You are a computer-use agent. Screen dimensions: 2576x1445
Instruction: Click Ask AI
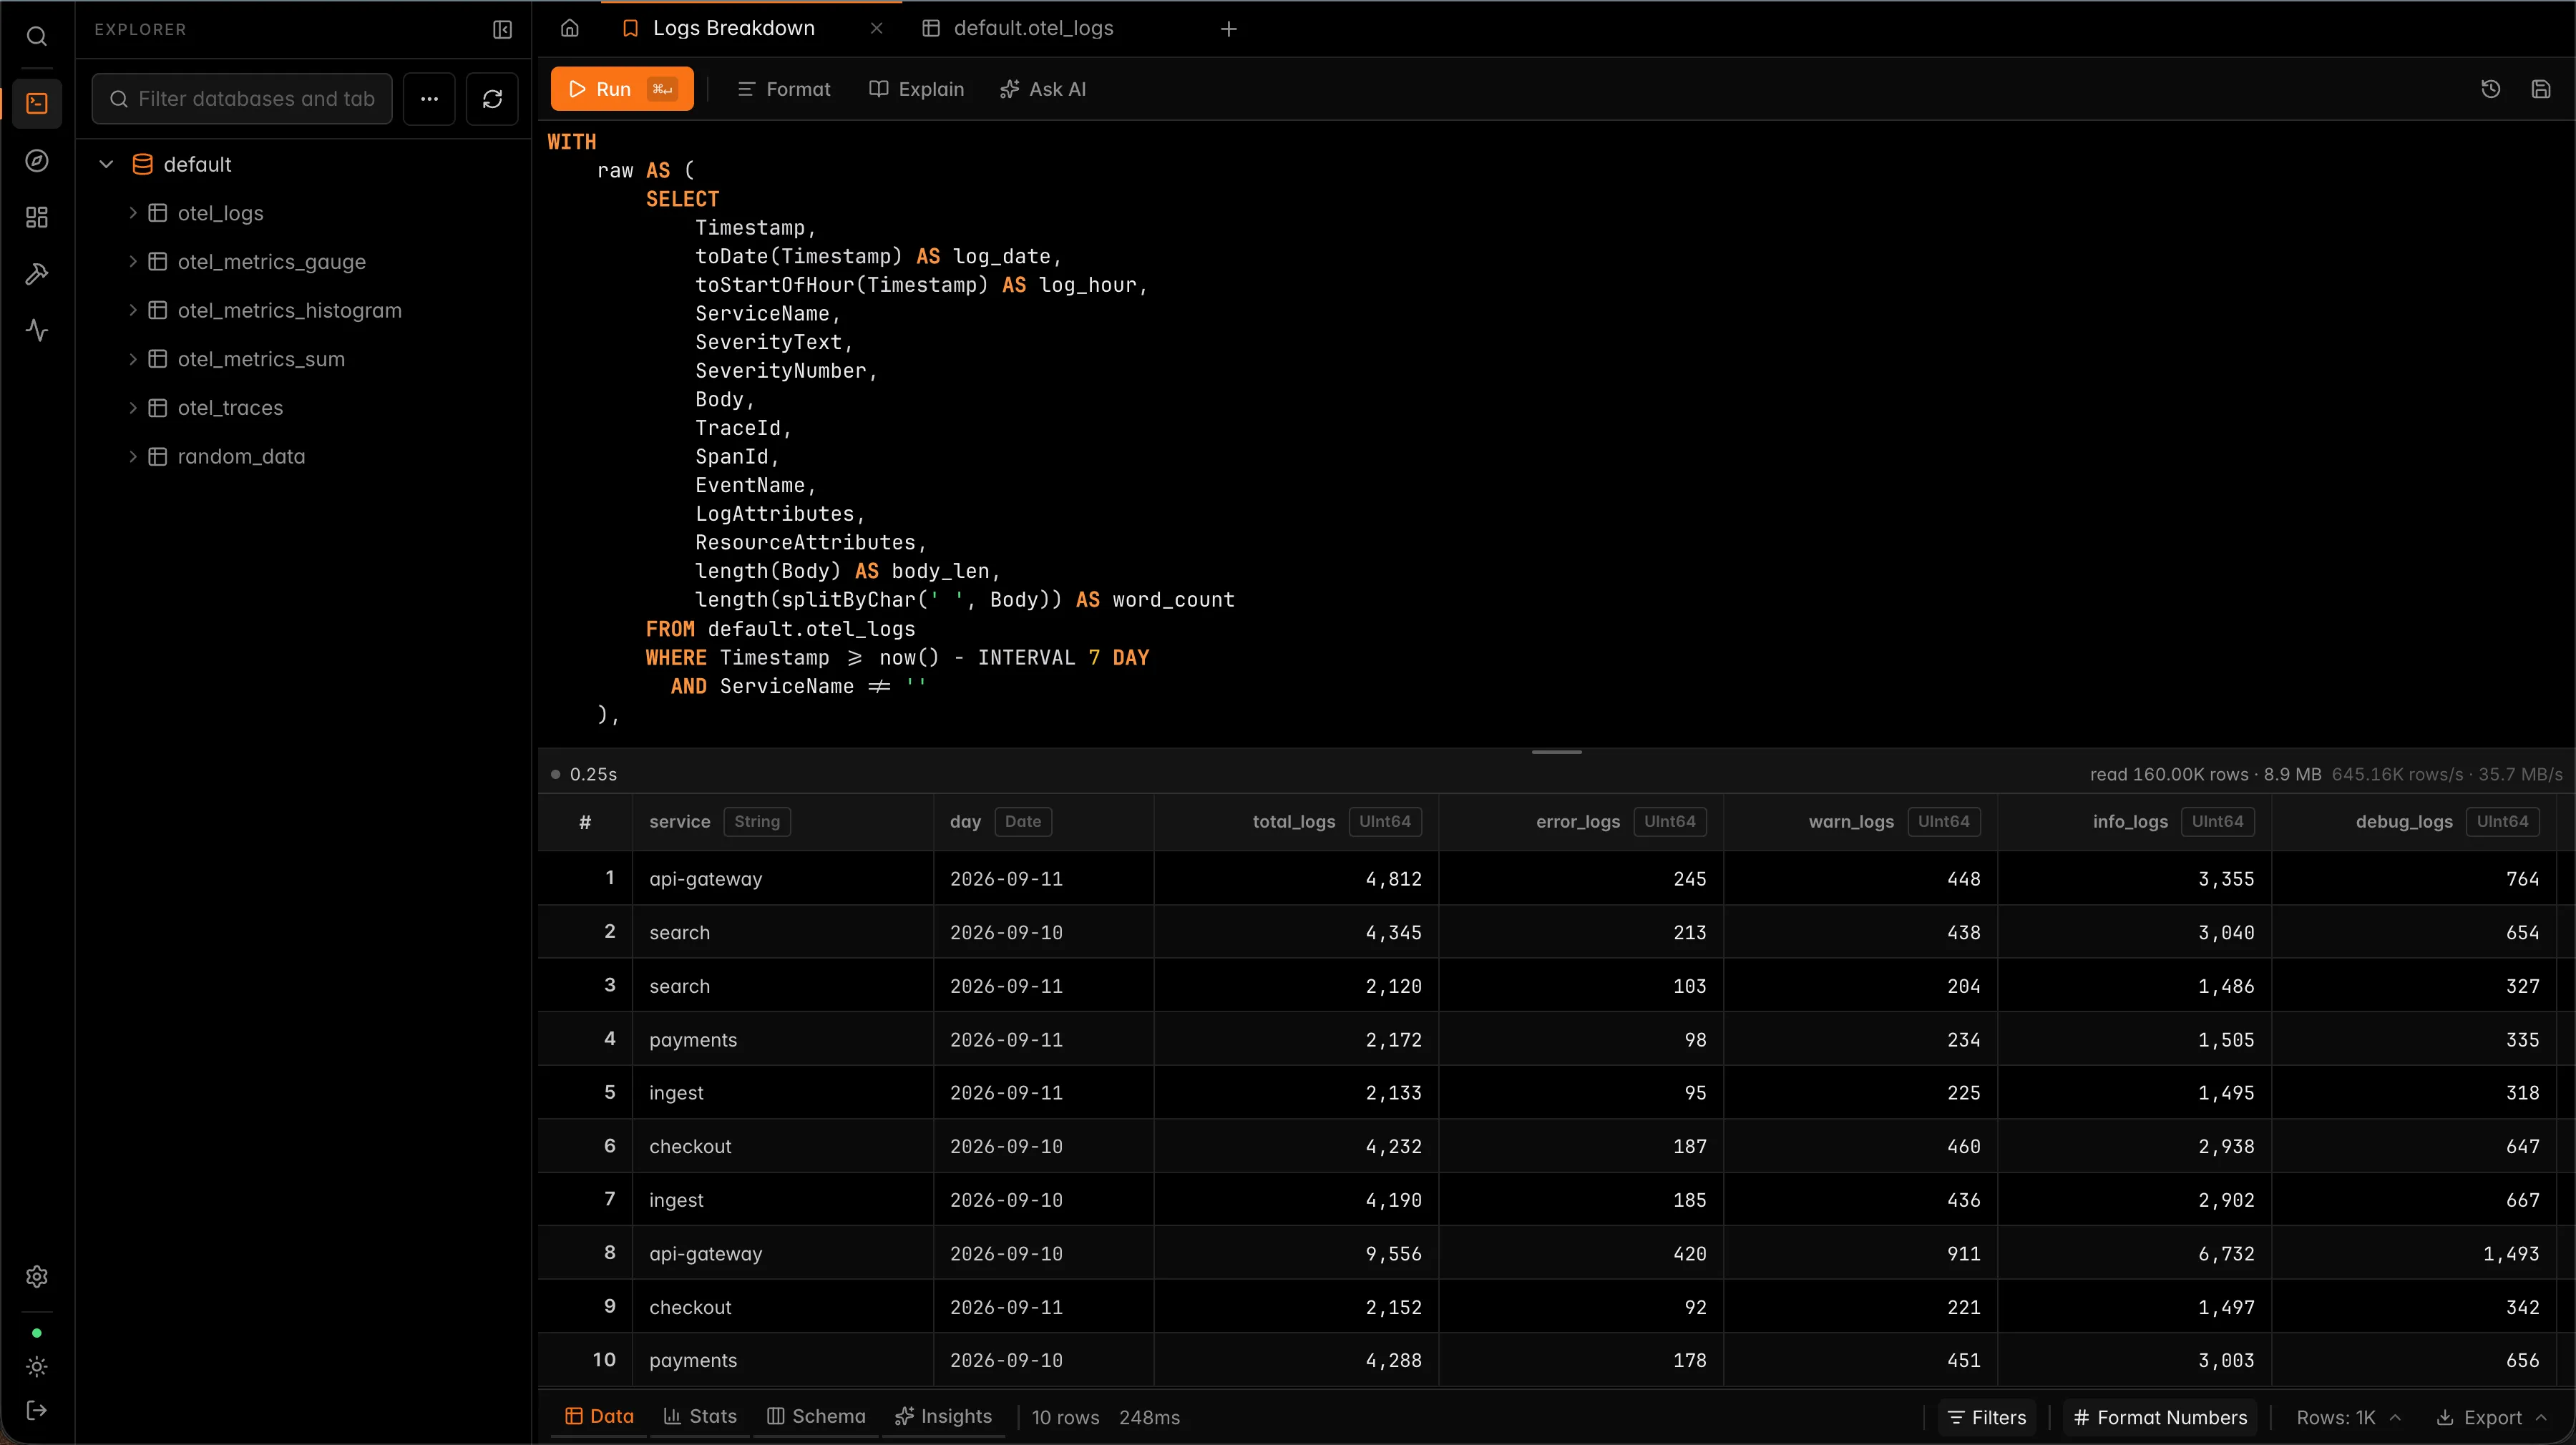pyautogui.click(x=1042, y=89)
